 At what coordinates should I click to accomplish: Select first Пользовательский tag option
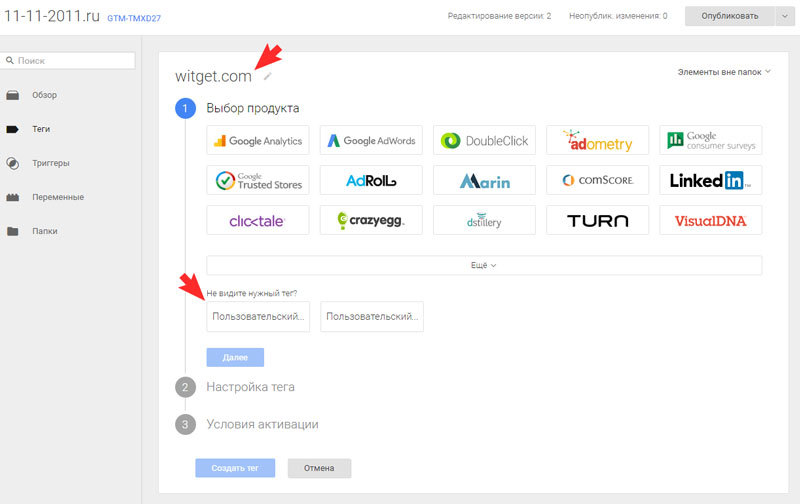pos(258,316)
